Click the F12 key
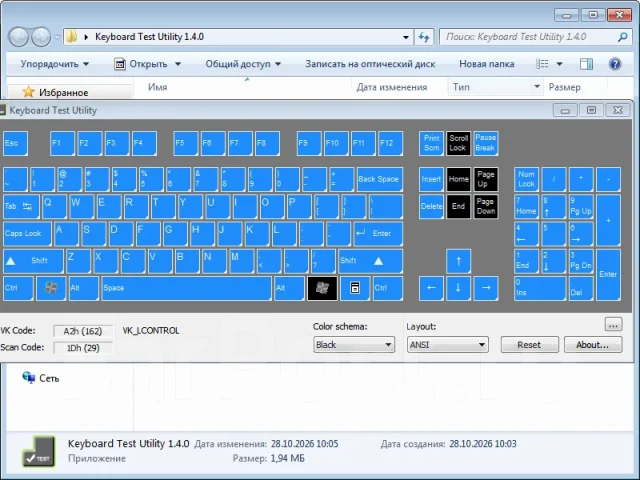The height and width of the screenshot is (480, 640). pos(390,143)
